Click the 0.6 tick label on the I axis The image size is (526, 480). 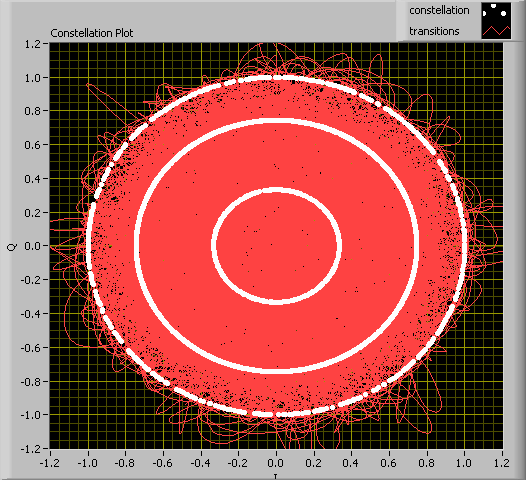coord(389,463)
